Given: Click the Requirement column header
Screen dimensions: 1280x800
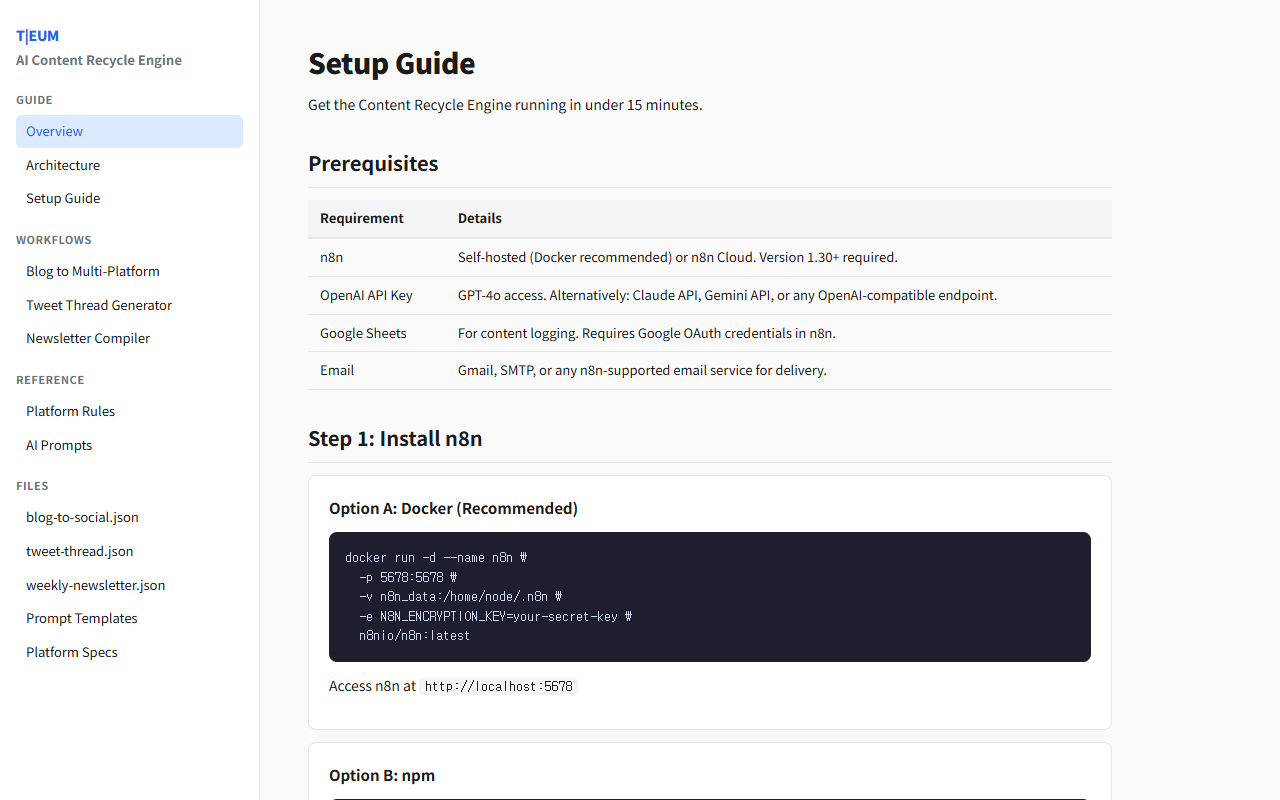Looking at the screenshot, I should [362, 218].
